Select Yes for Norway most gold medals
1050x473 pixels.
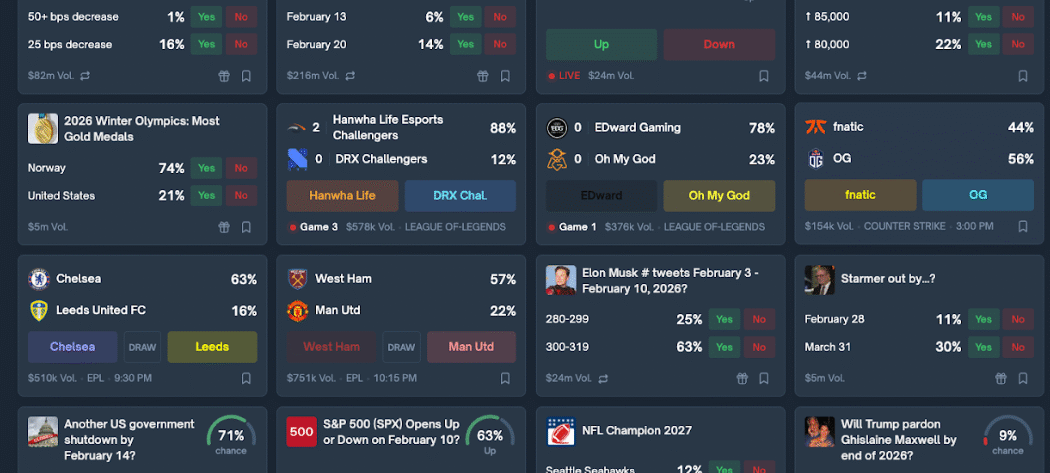(206, 168)
